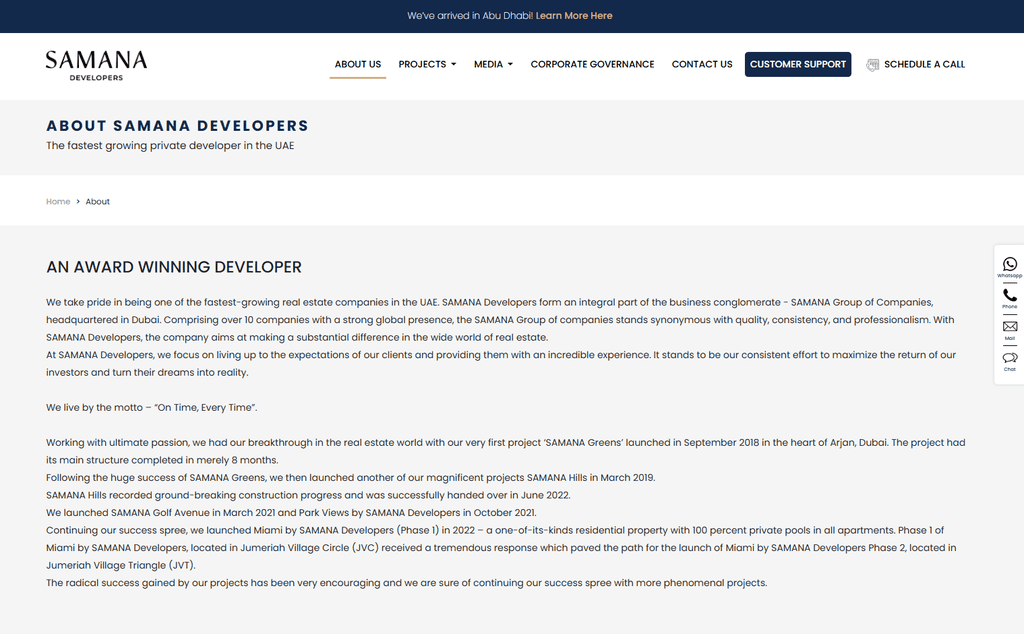The width and height of the screenshot is (1024, 634).
Task: Go to Home via breadcrumb
Action: (58, 202)
